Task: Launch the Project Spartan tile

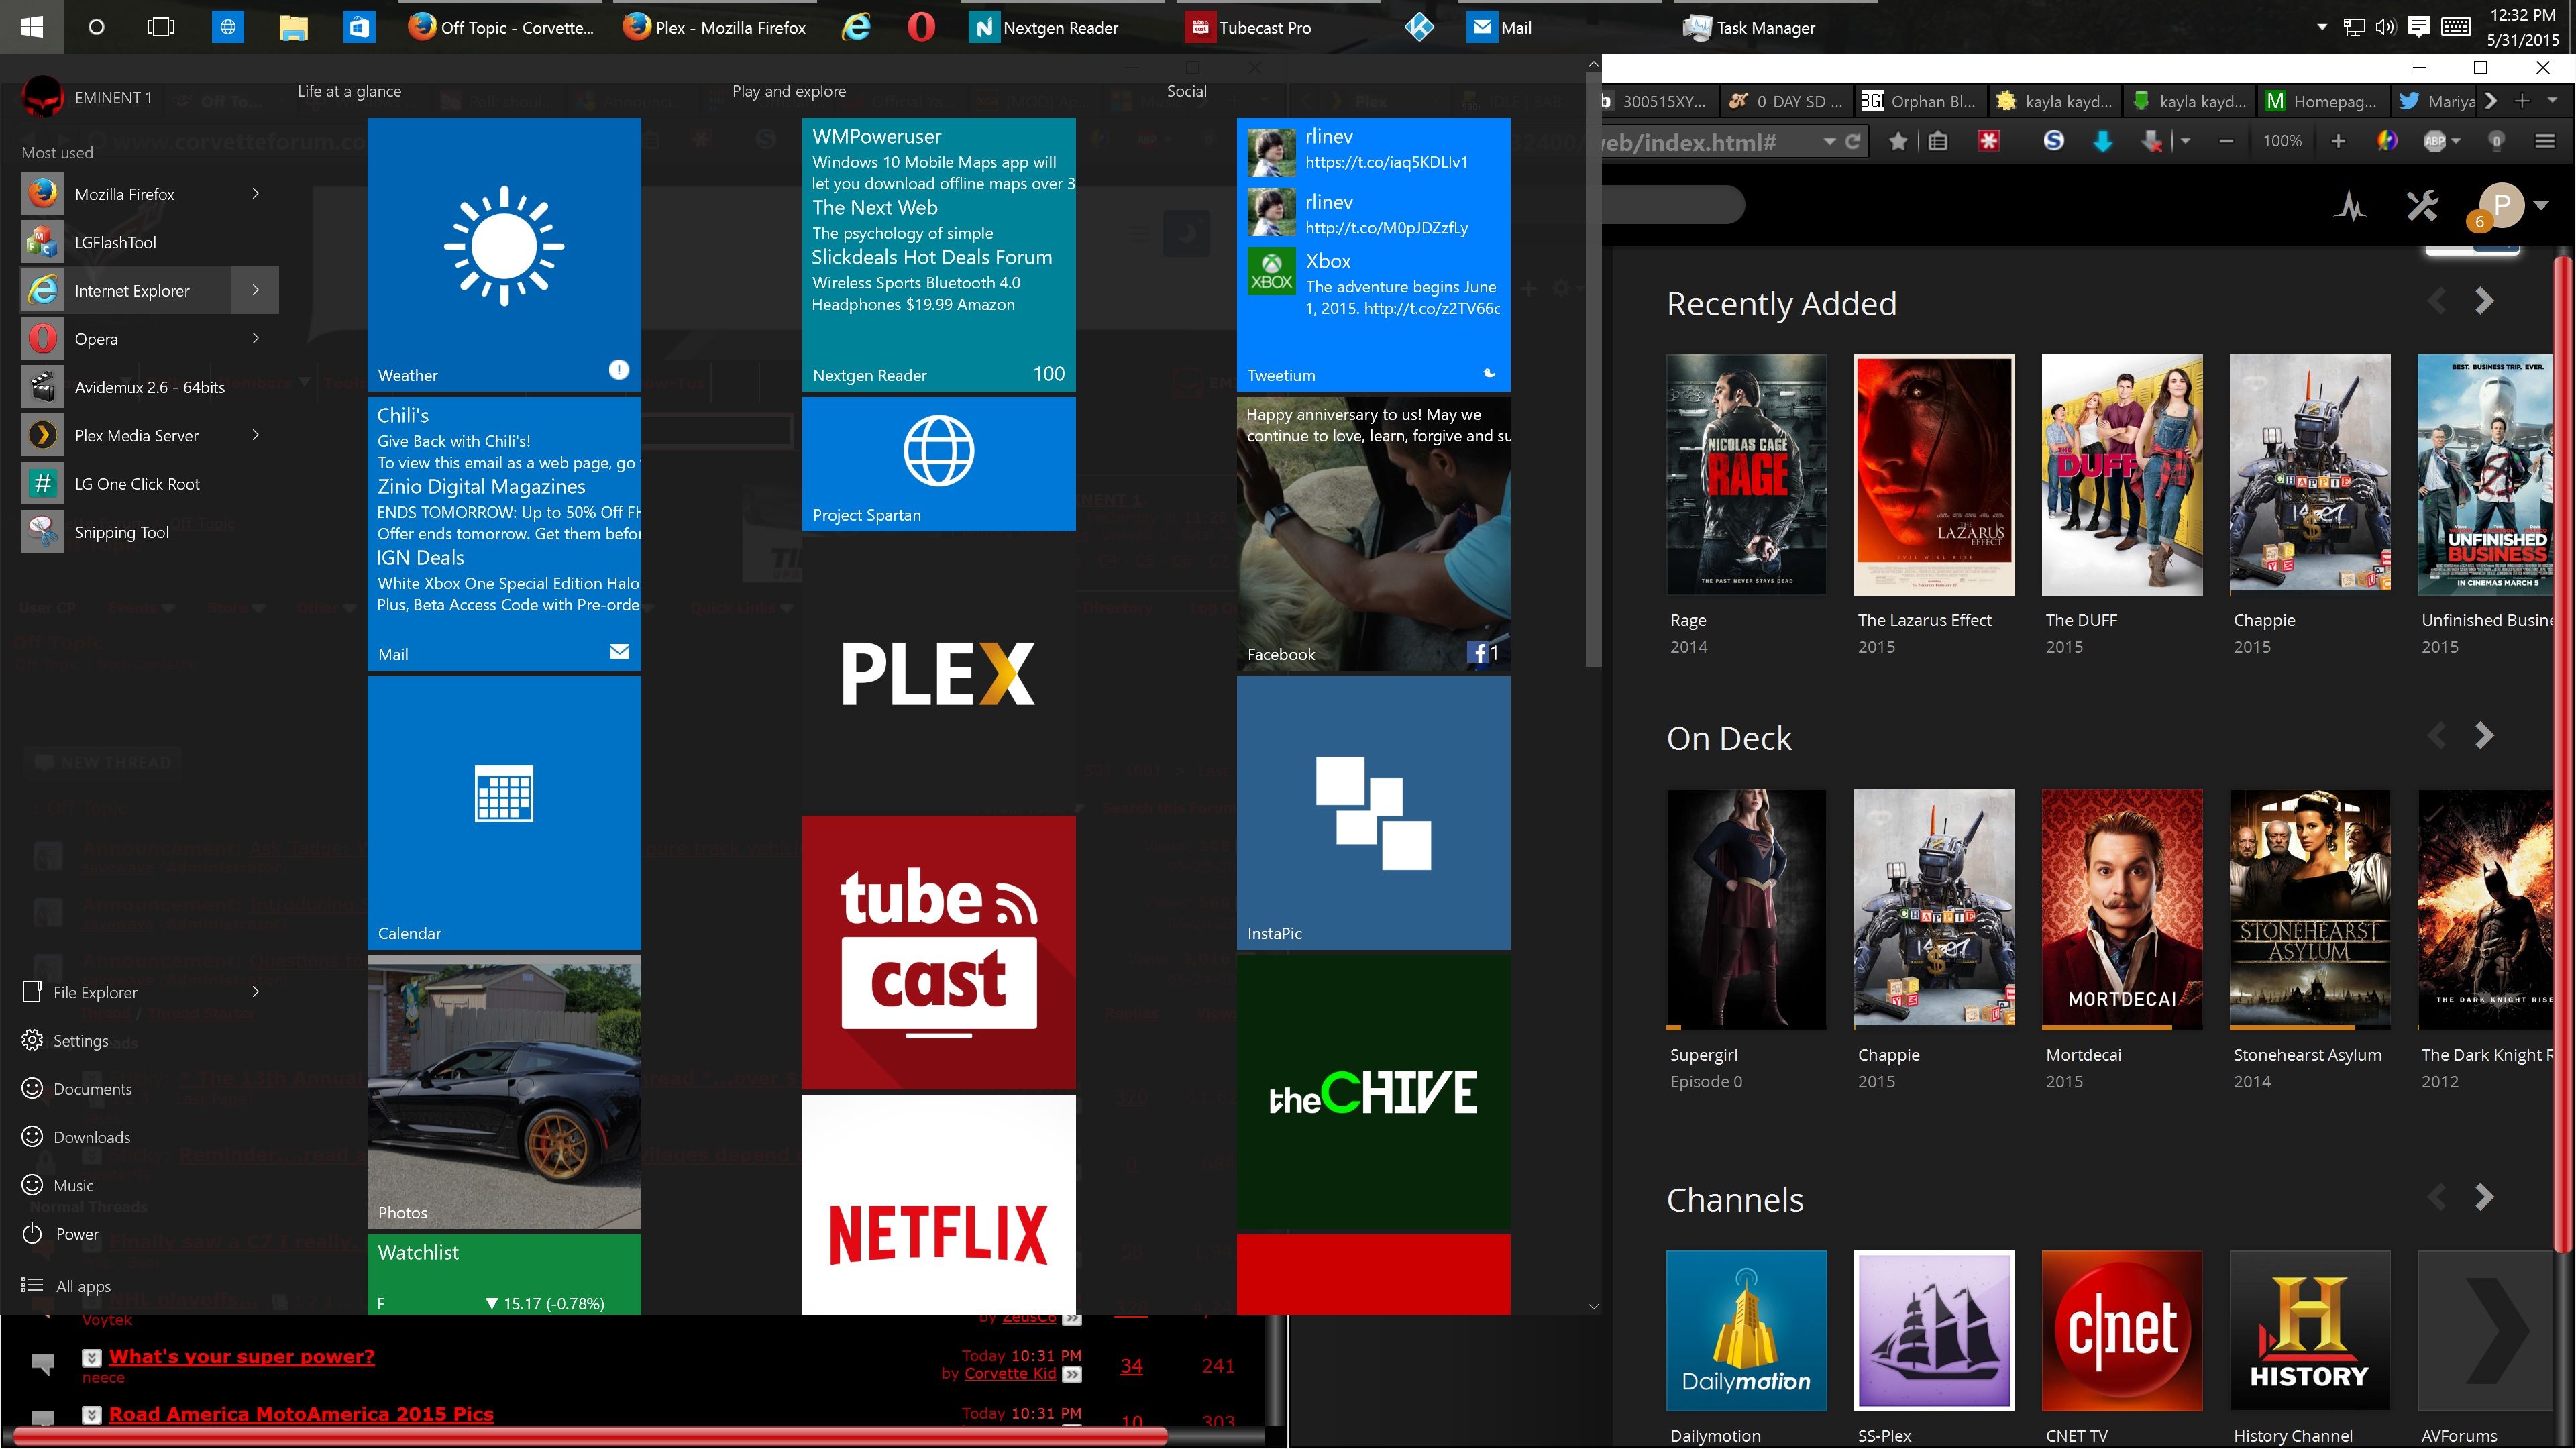Action: tap(938, 464)
